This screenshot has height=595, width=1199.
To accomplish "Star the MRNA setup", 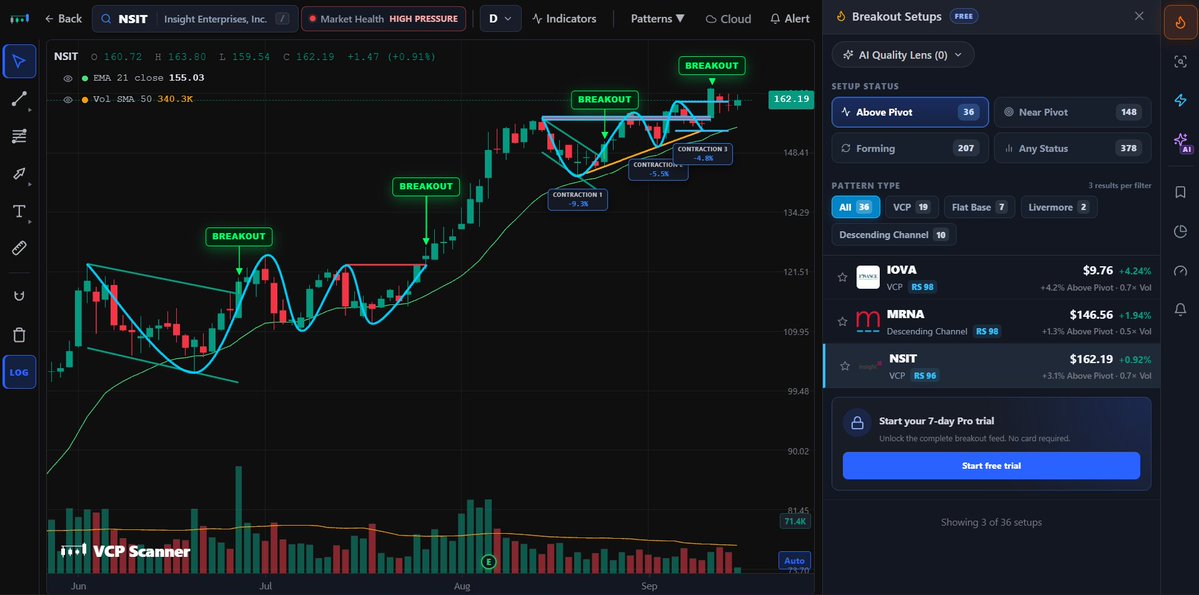I will 842,321.
